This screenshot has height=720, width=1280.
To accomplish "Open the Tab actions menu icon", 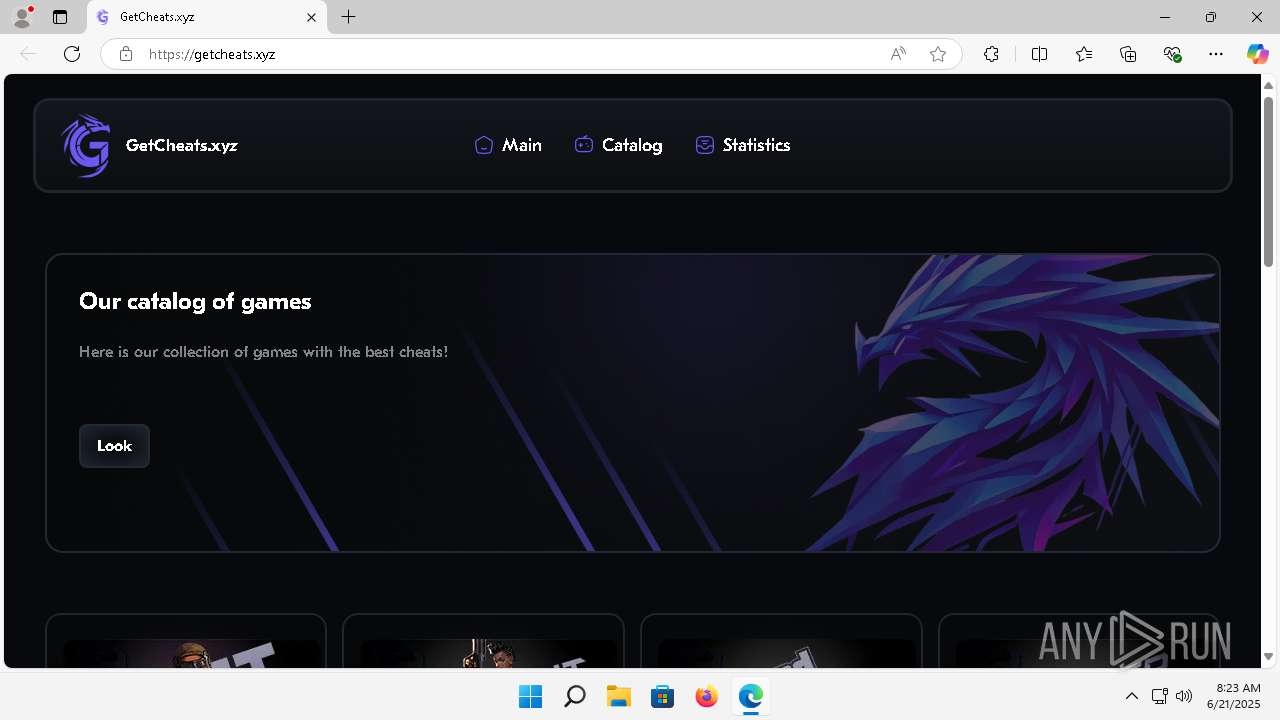I will pyautogui.click(x=60, y=17).
